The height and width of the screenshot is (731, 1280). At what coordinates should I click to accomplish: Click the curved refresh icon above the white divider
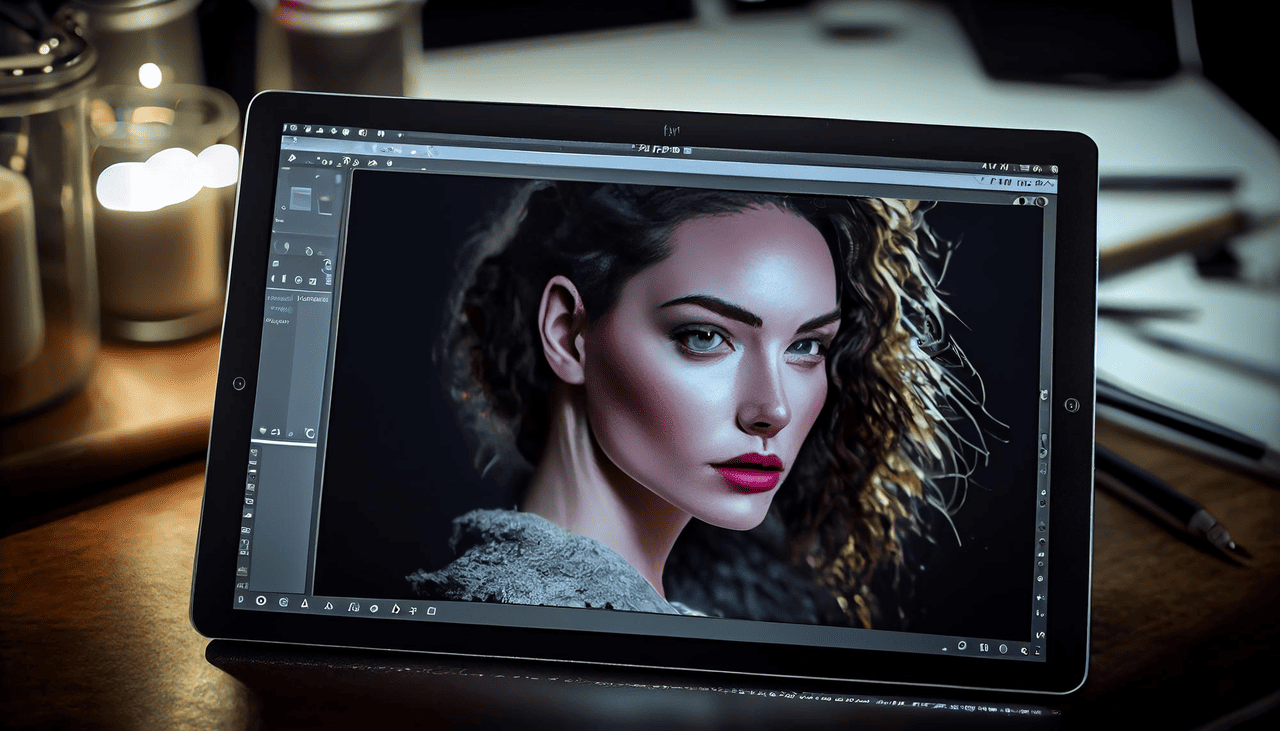[309, 433]
